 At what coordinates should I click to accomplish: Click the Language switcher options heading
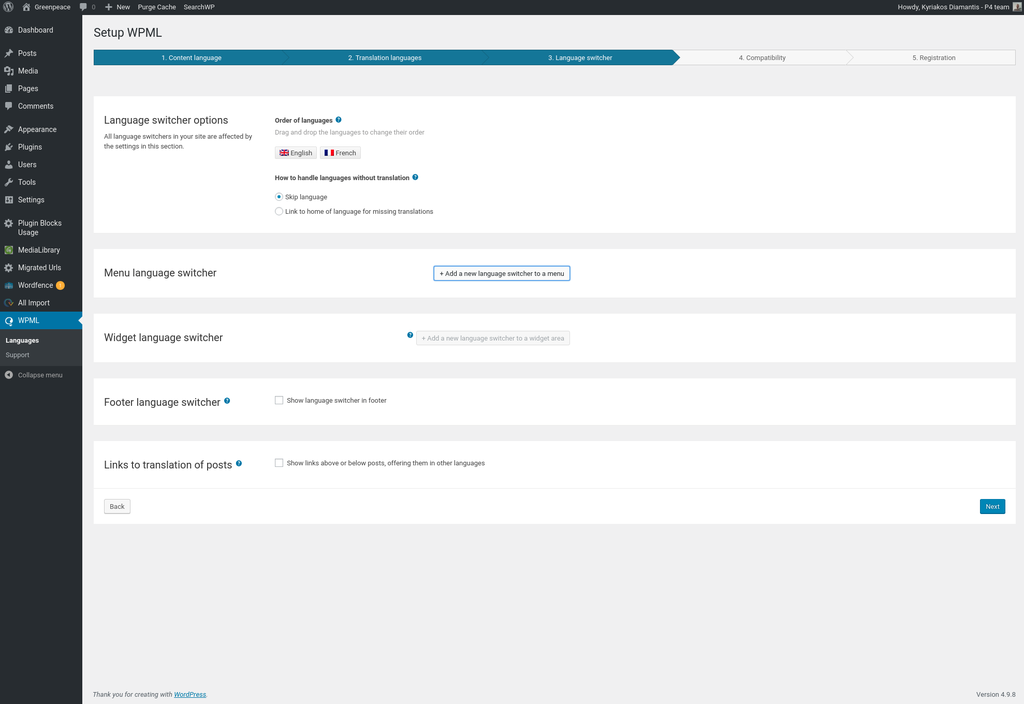[x=166, y=120]
